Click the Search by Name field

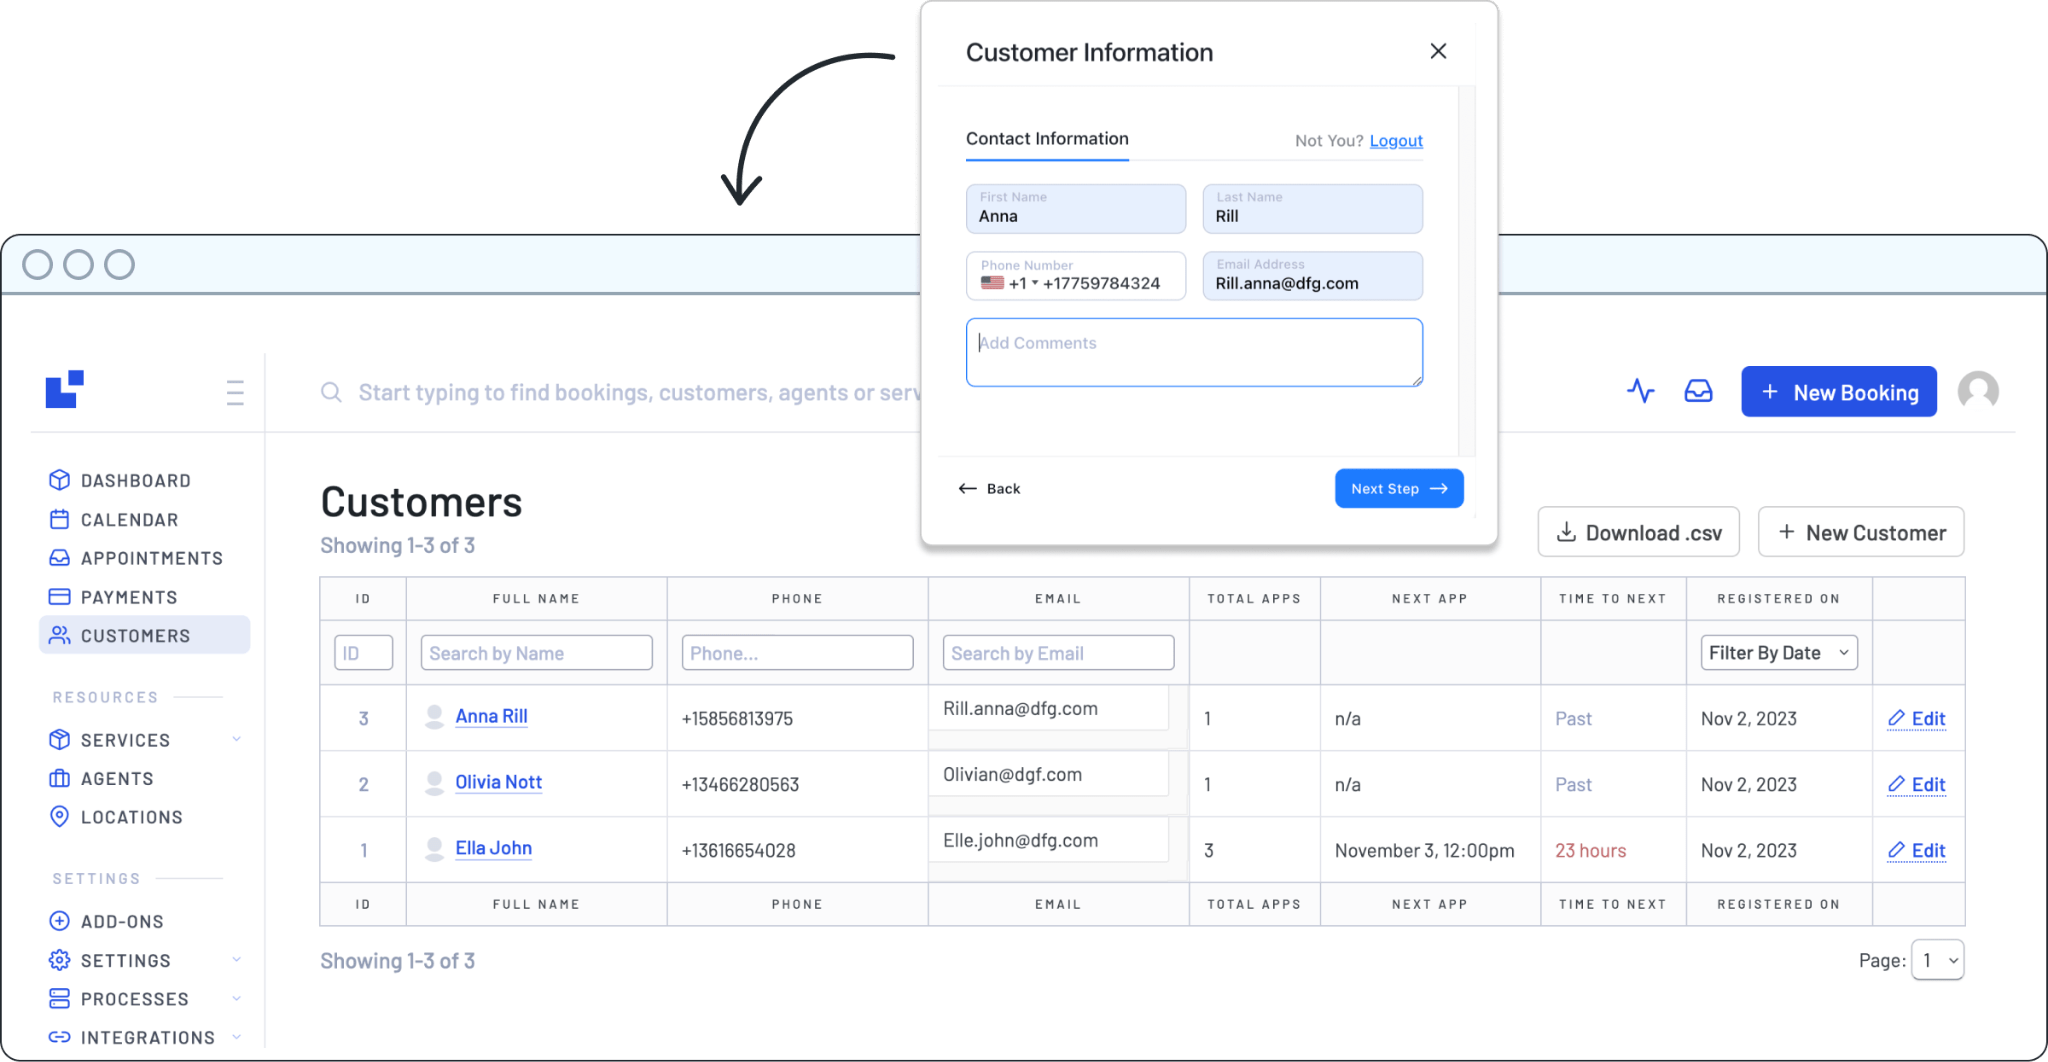coord(536,653)
